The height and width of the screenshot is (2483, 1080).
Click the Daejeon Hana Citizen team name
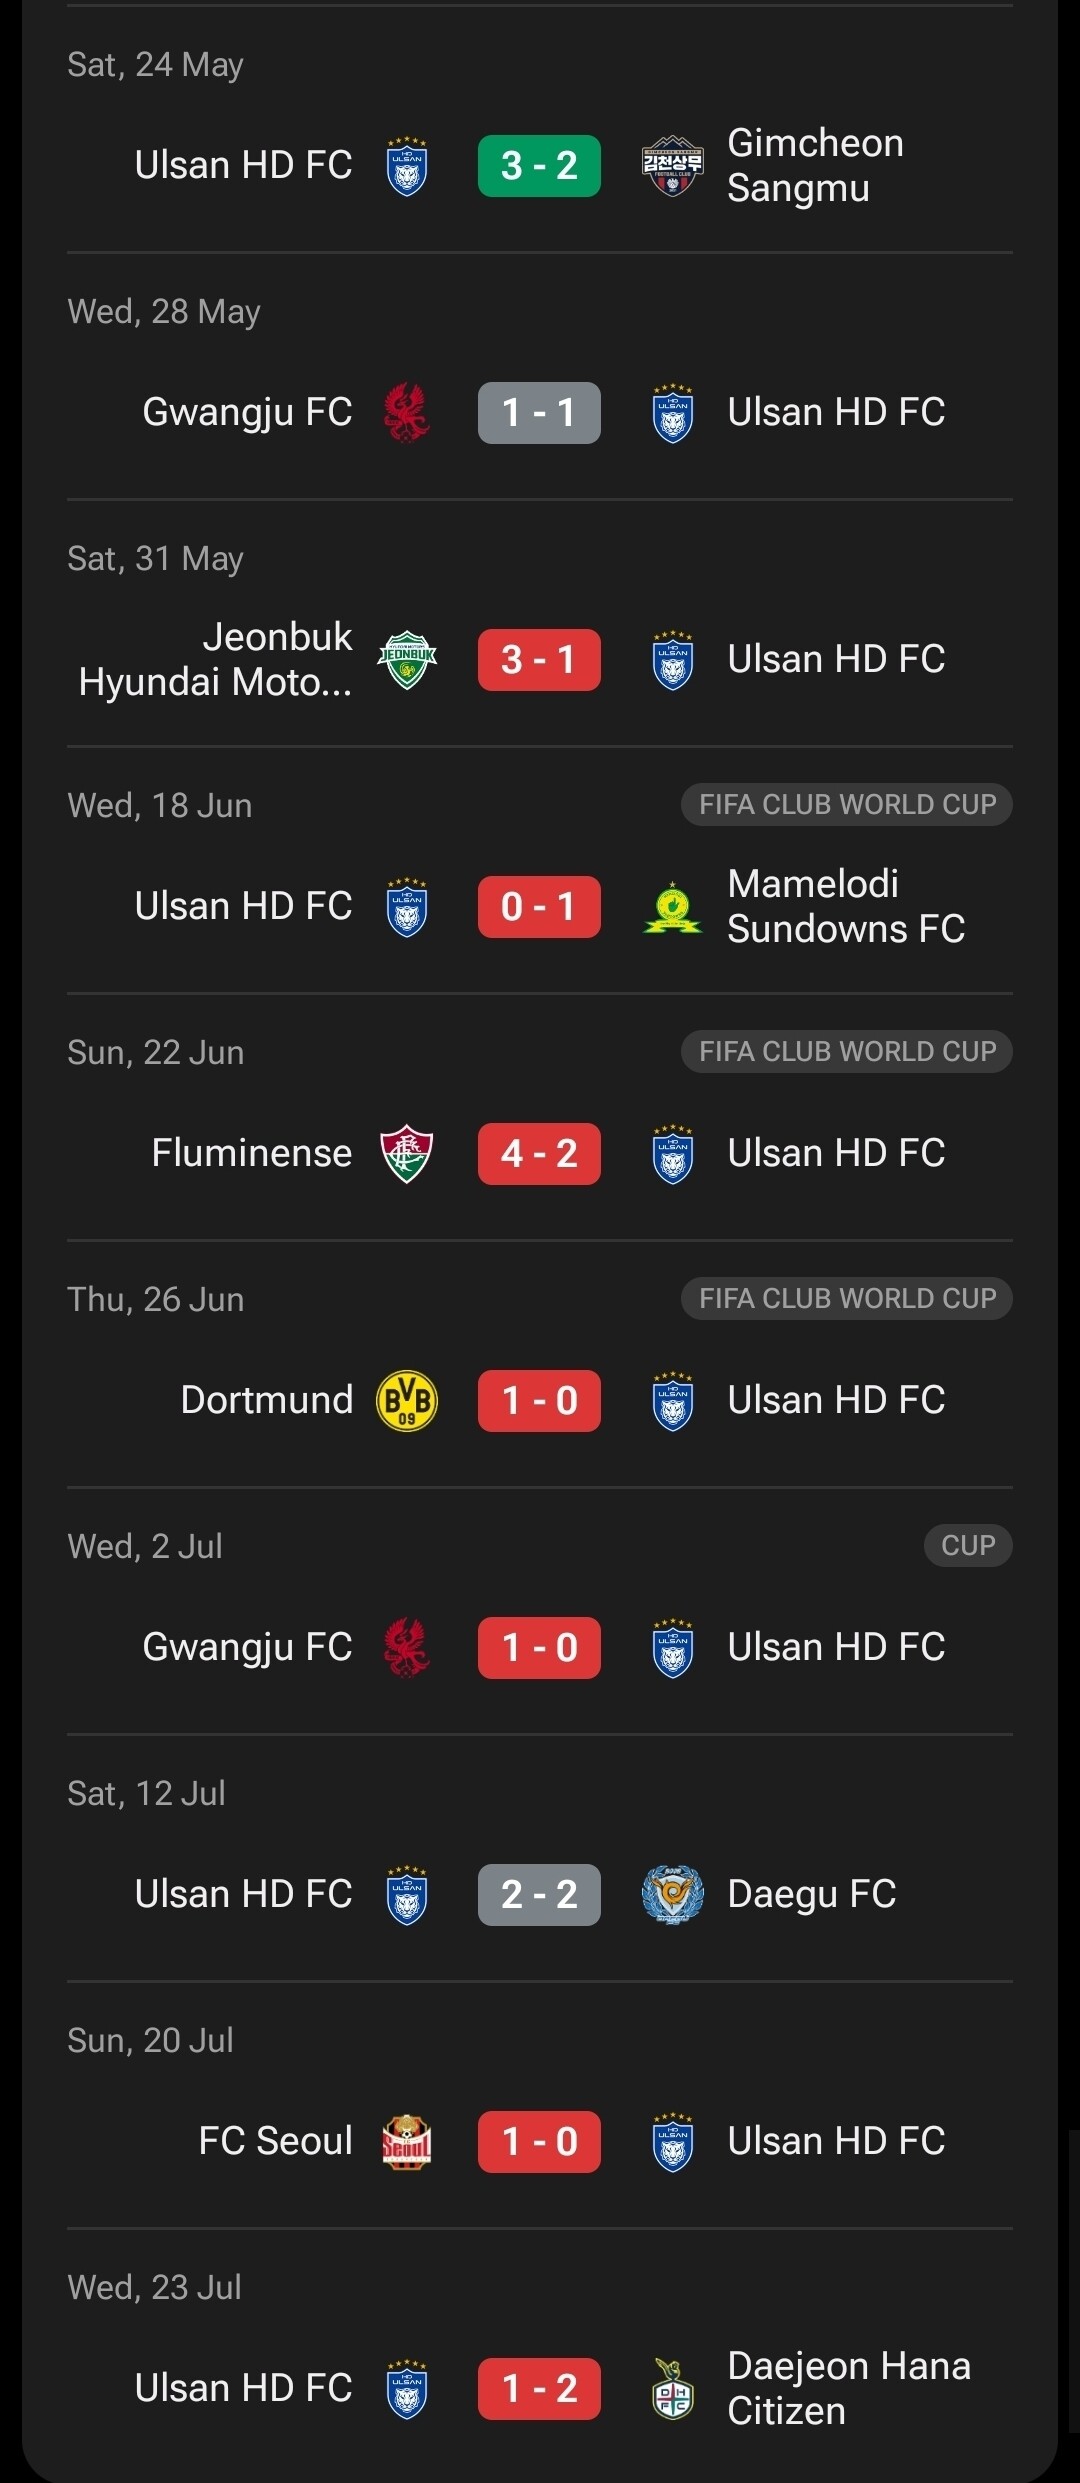(849, 2389)
